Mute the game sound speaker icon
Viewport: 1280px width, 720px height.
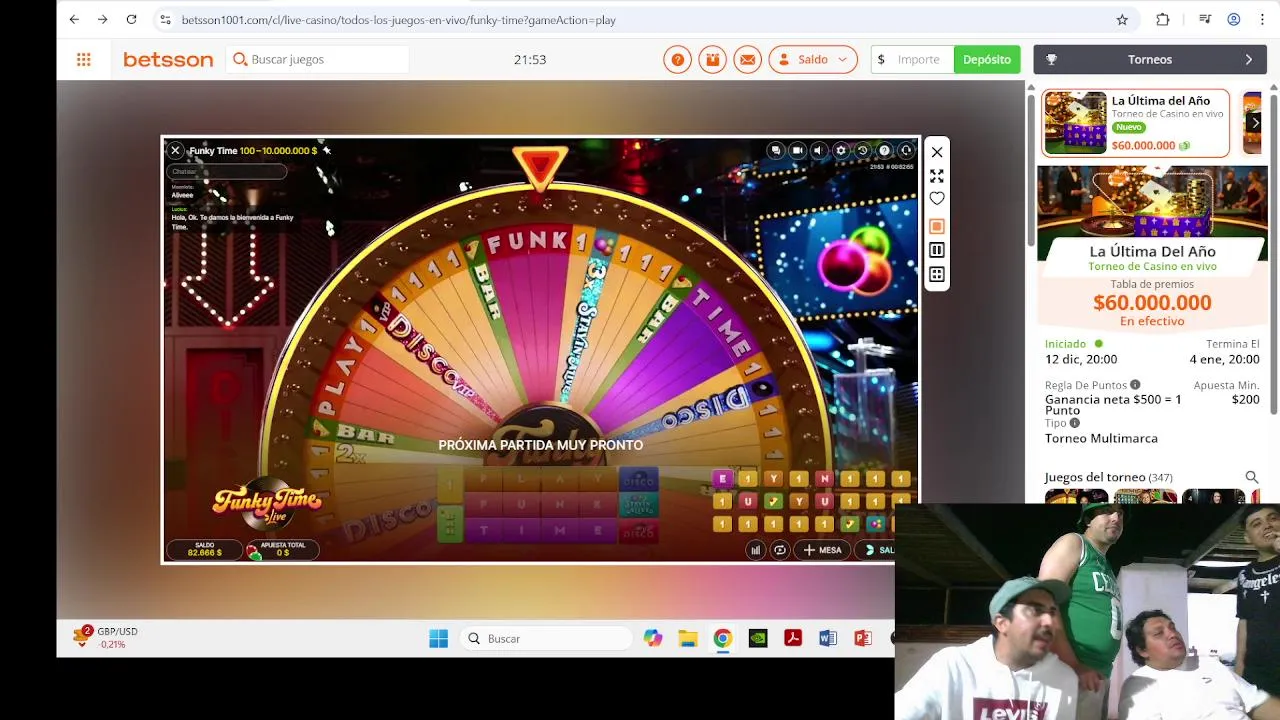[819, 150]
